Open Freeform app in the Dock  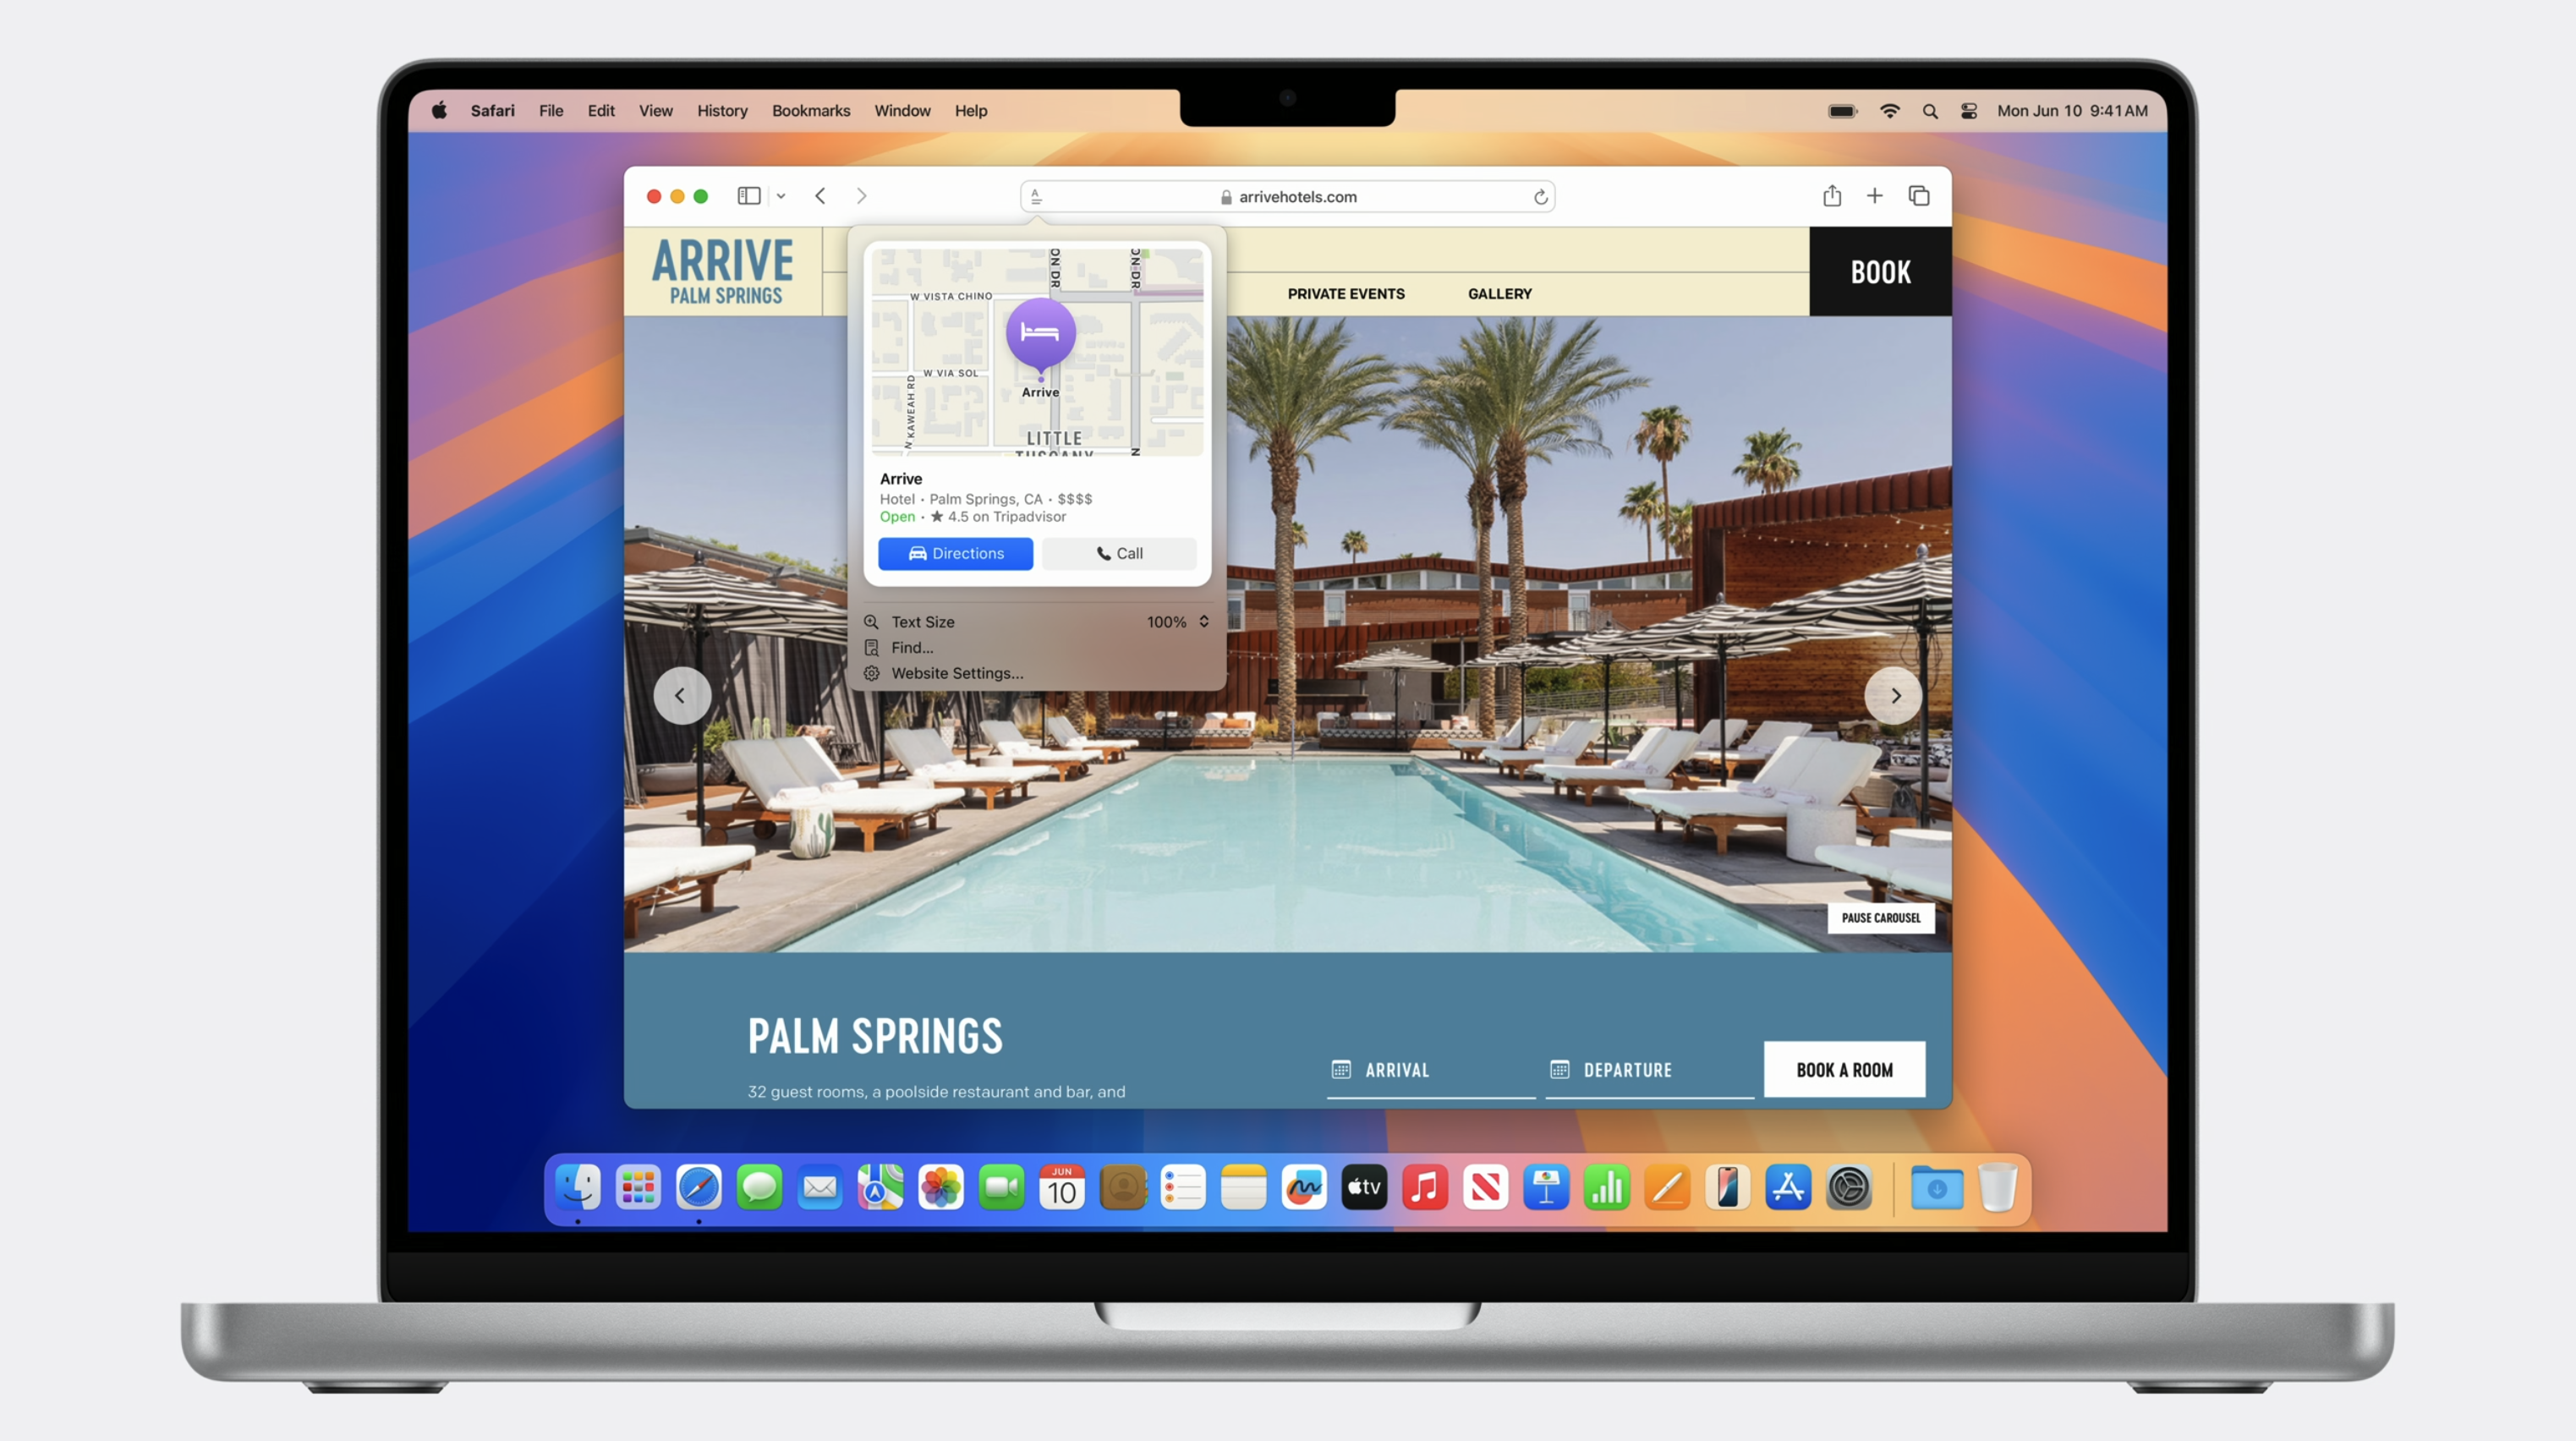[1304, 1188]
